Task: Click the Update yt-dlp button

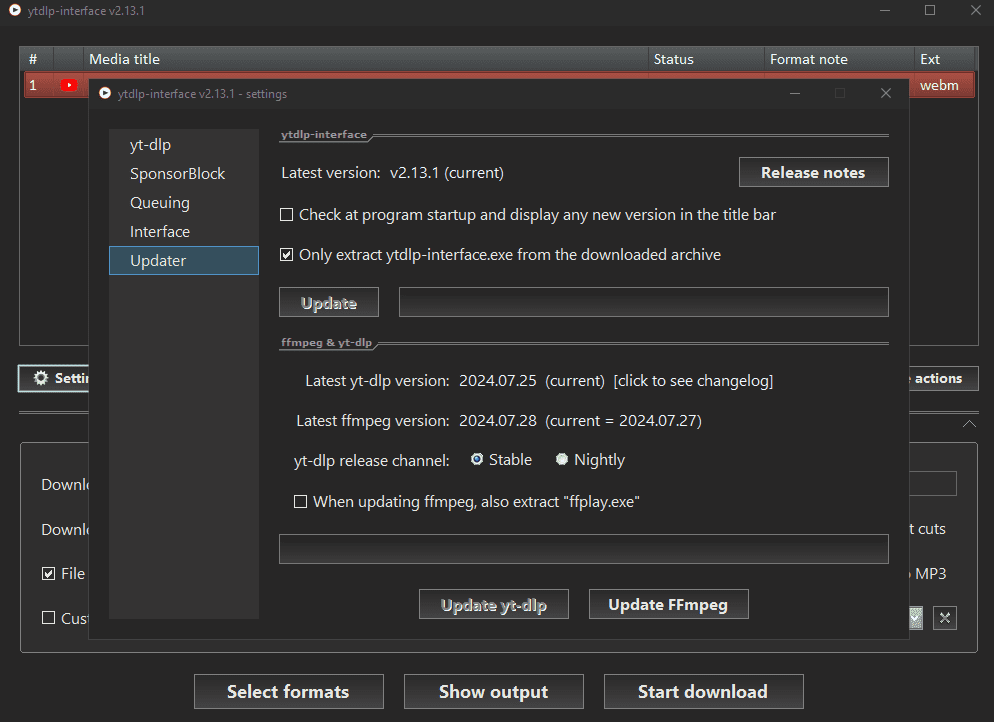Action: [494, 604]
